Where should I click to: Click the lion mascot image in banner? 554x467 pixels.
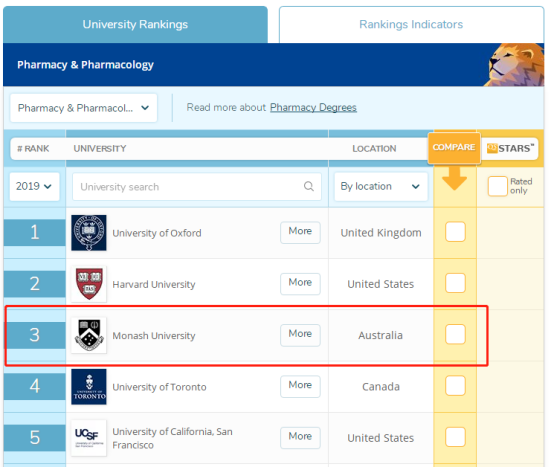click(515, 65)
